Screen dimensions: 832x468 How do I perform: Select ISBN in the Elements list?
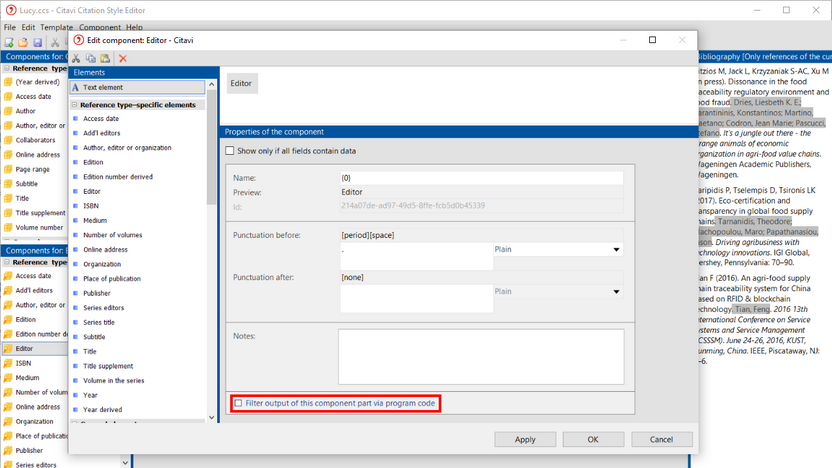91,206
